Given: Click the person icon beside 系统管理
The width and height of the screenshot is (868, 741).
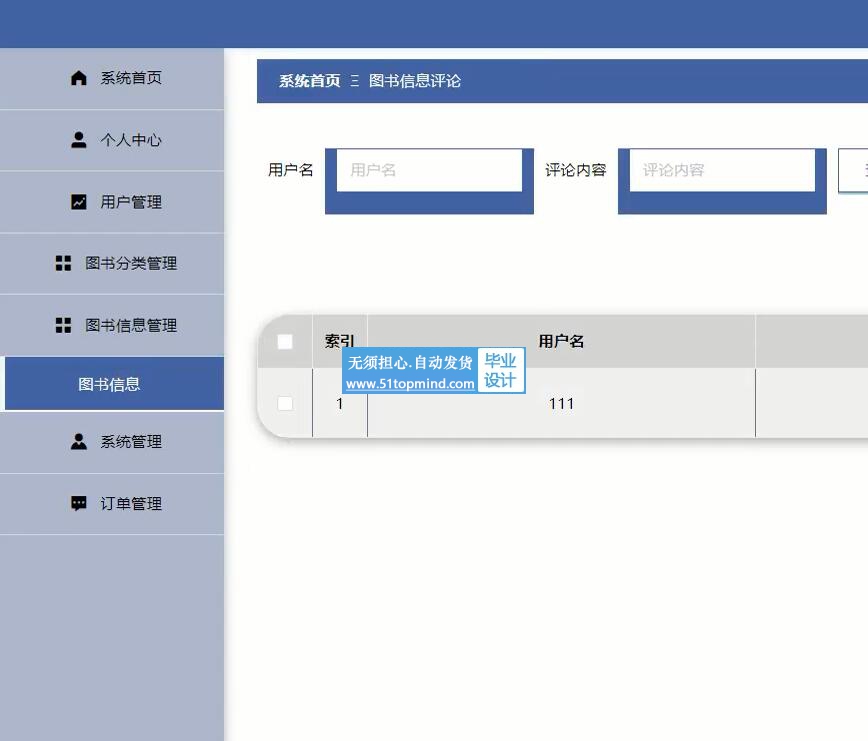Looking at the screenshot, I should (x=79, y=442).
